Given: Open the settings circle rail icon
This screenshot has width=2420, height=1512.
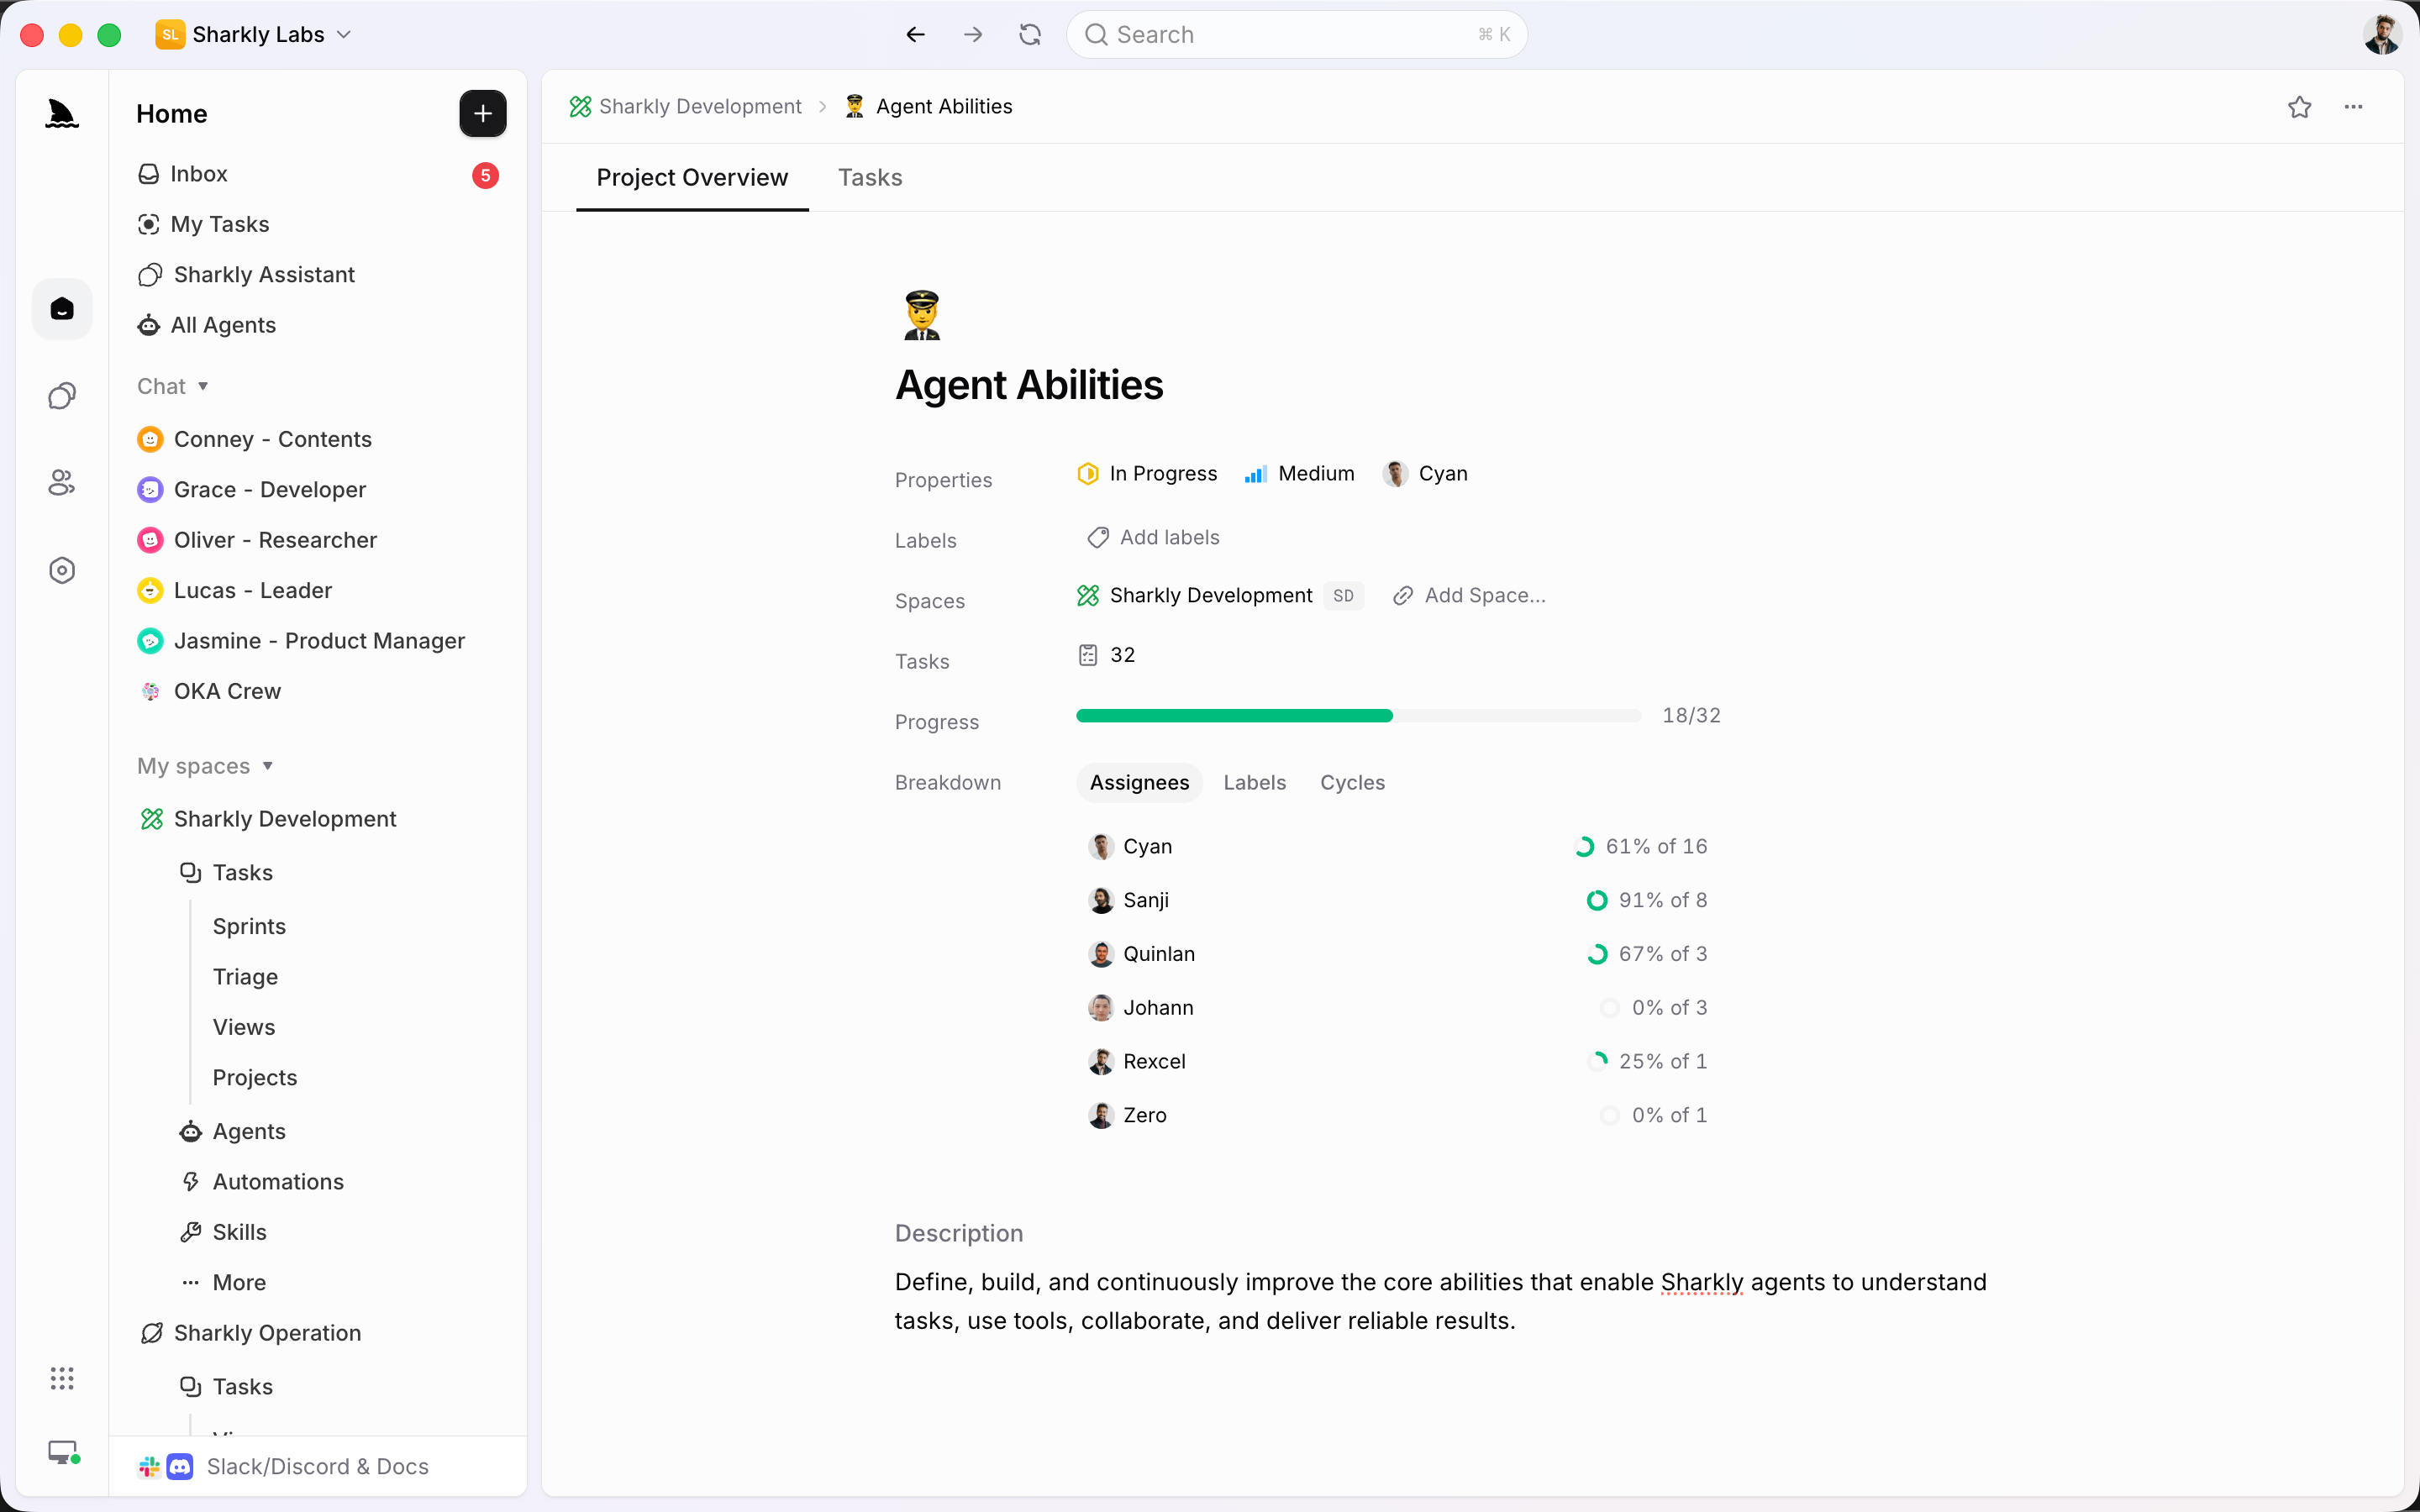Looking at the screenshot, I should 62,570.
